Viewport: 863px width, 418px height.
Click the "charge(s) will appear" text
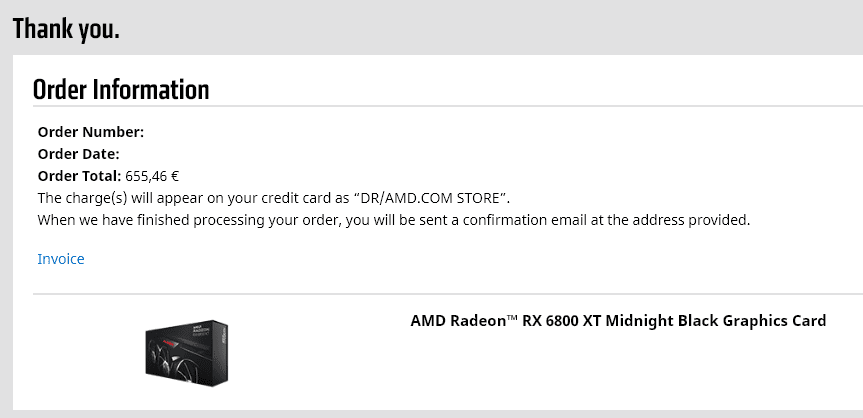pyautogui.click(x=130, y=197)
